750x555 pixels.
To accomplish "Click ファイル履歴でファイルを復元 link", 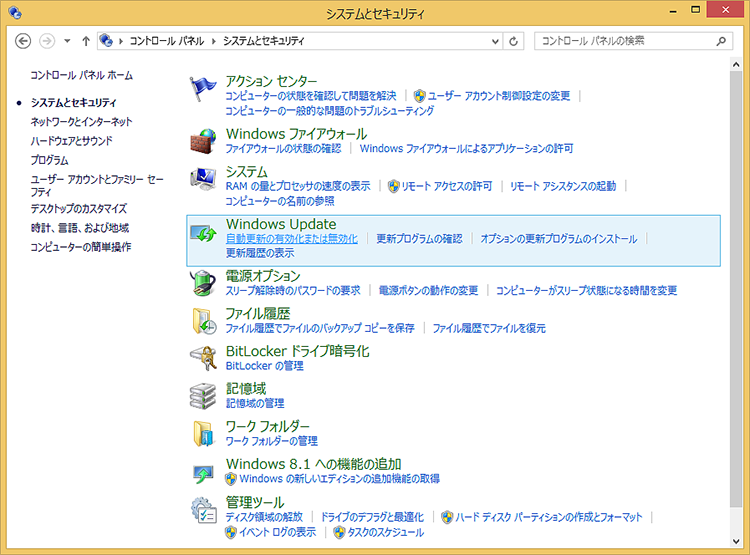I will tap(489, 328).
